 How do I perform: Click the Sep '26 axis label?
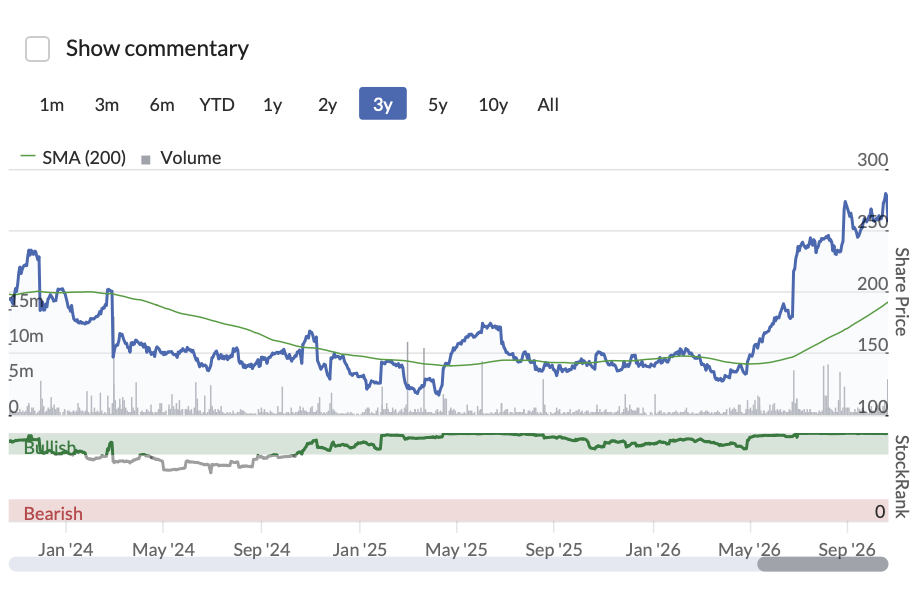click(x=847, y=550)
